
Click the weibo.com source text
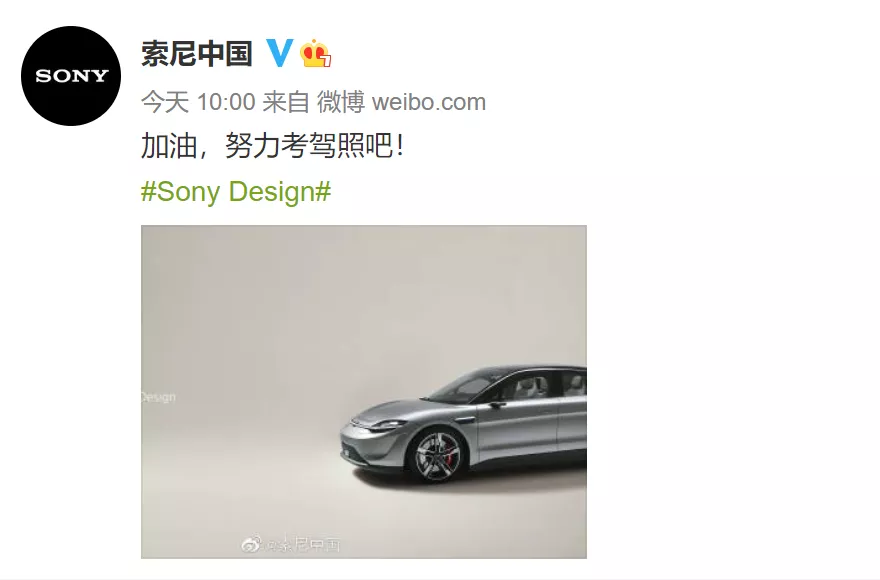429,103
